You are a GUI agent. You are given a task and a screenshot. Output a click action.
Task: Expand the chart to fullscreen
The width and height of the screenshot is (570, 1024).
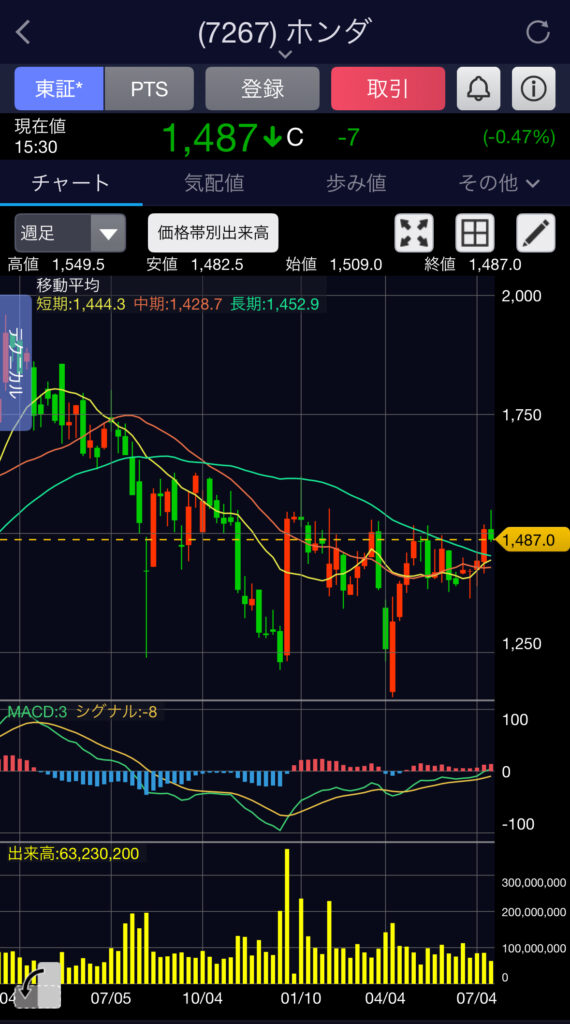(x=414, y=232)
